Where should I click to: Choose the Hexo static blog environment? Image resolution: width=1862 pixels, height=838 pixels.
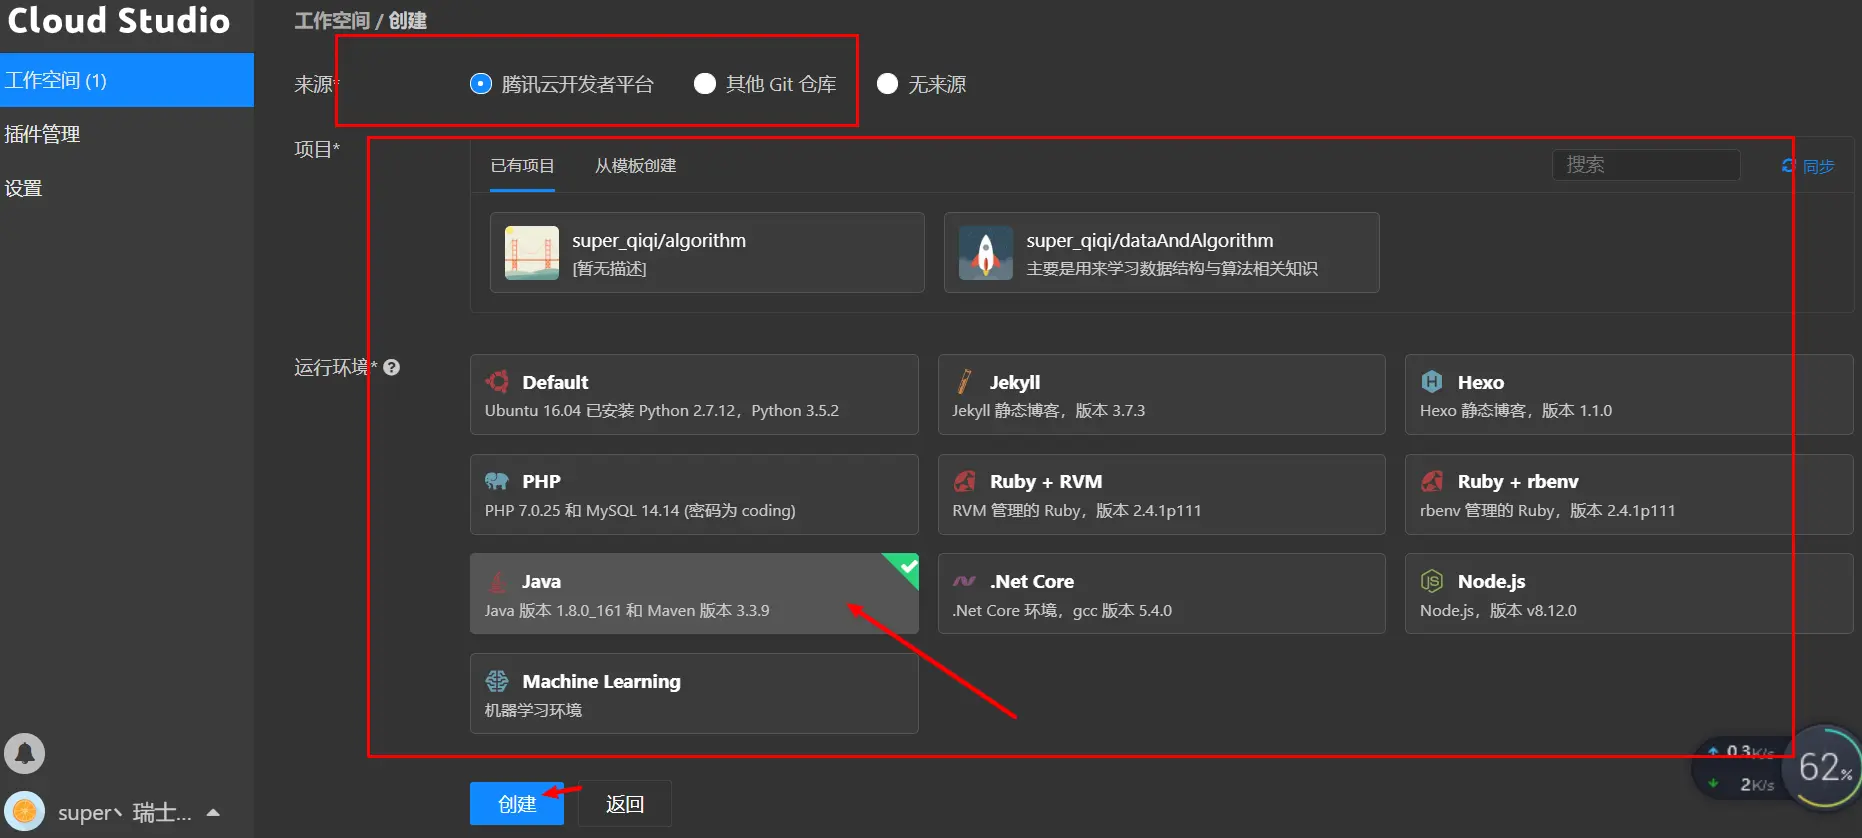(1629, 395)
